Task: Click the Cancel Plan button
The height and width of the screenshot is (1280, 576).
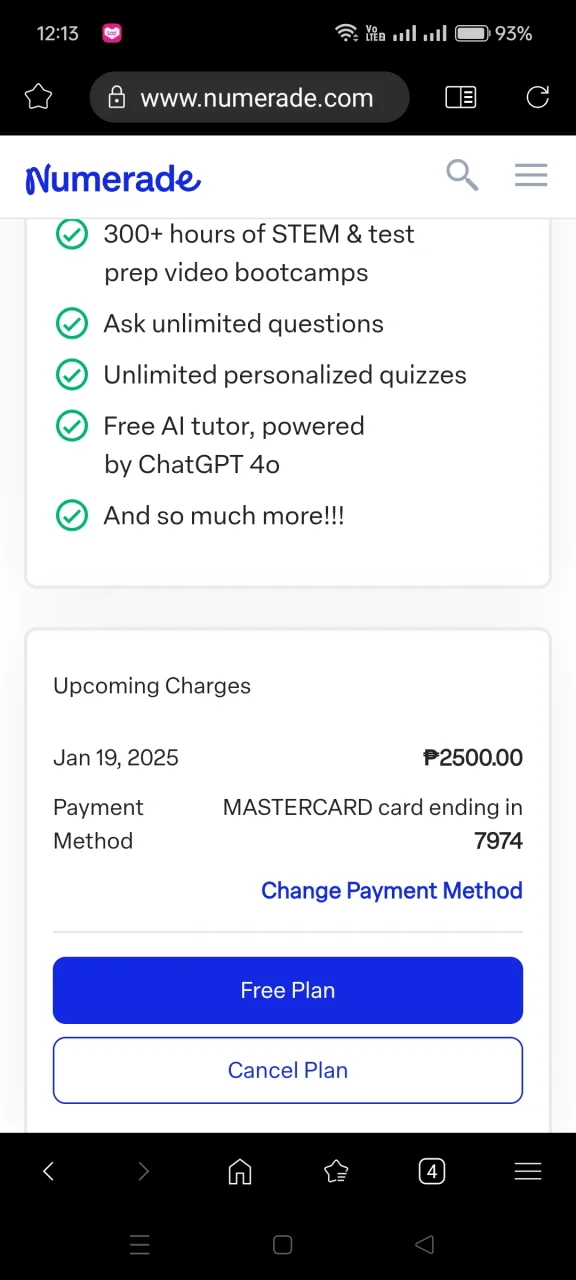Action: coord(288,1070)
